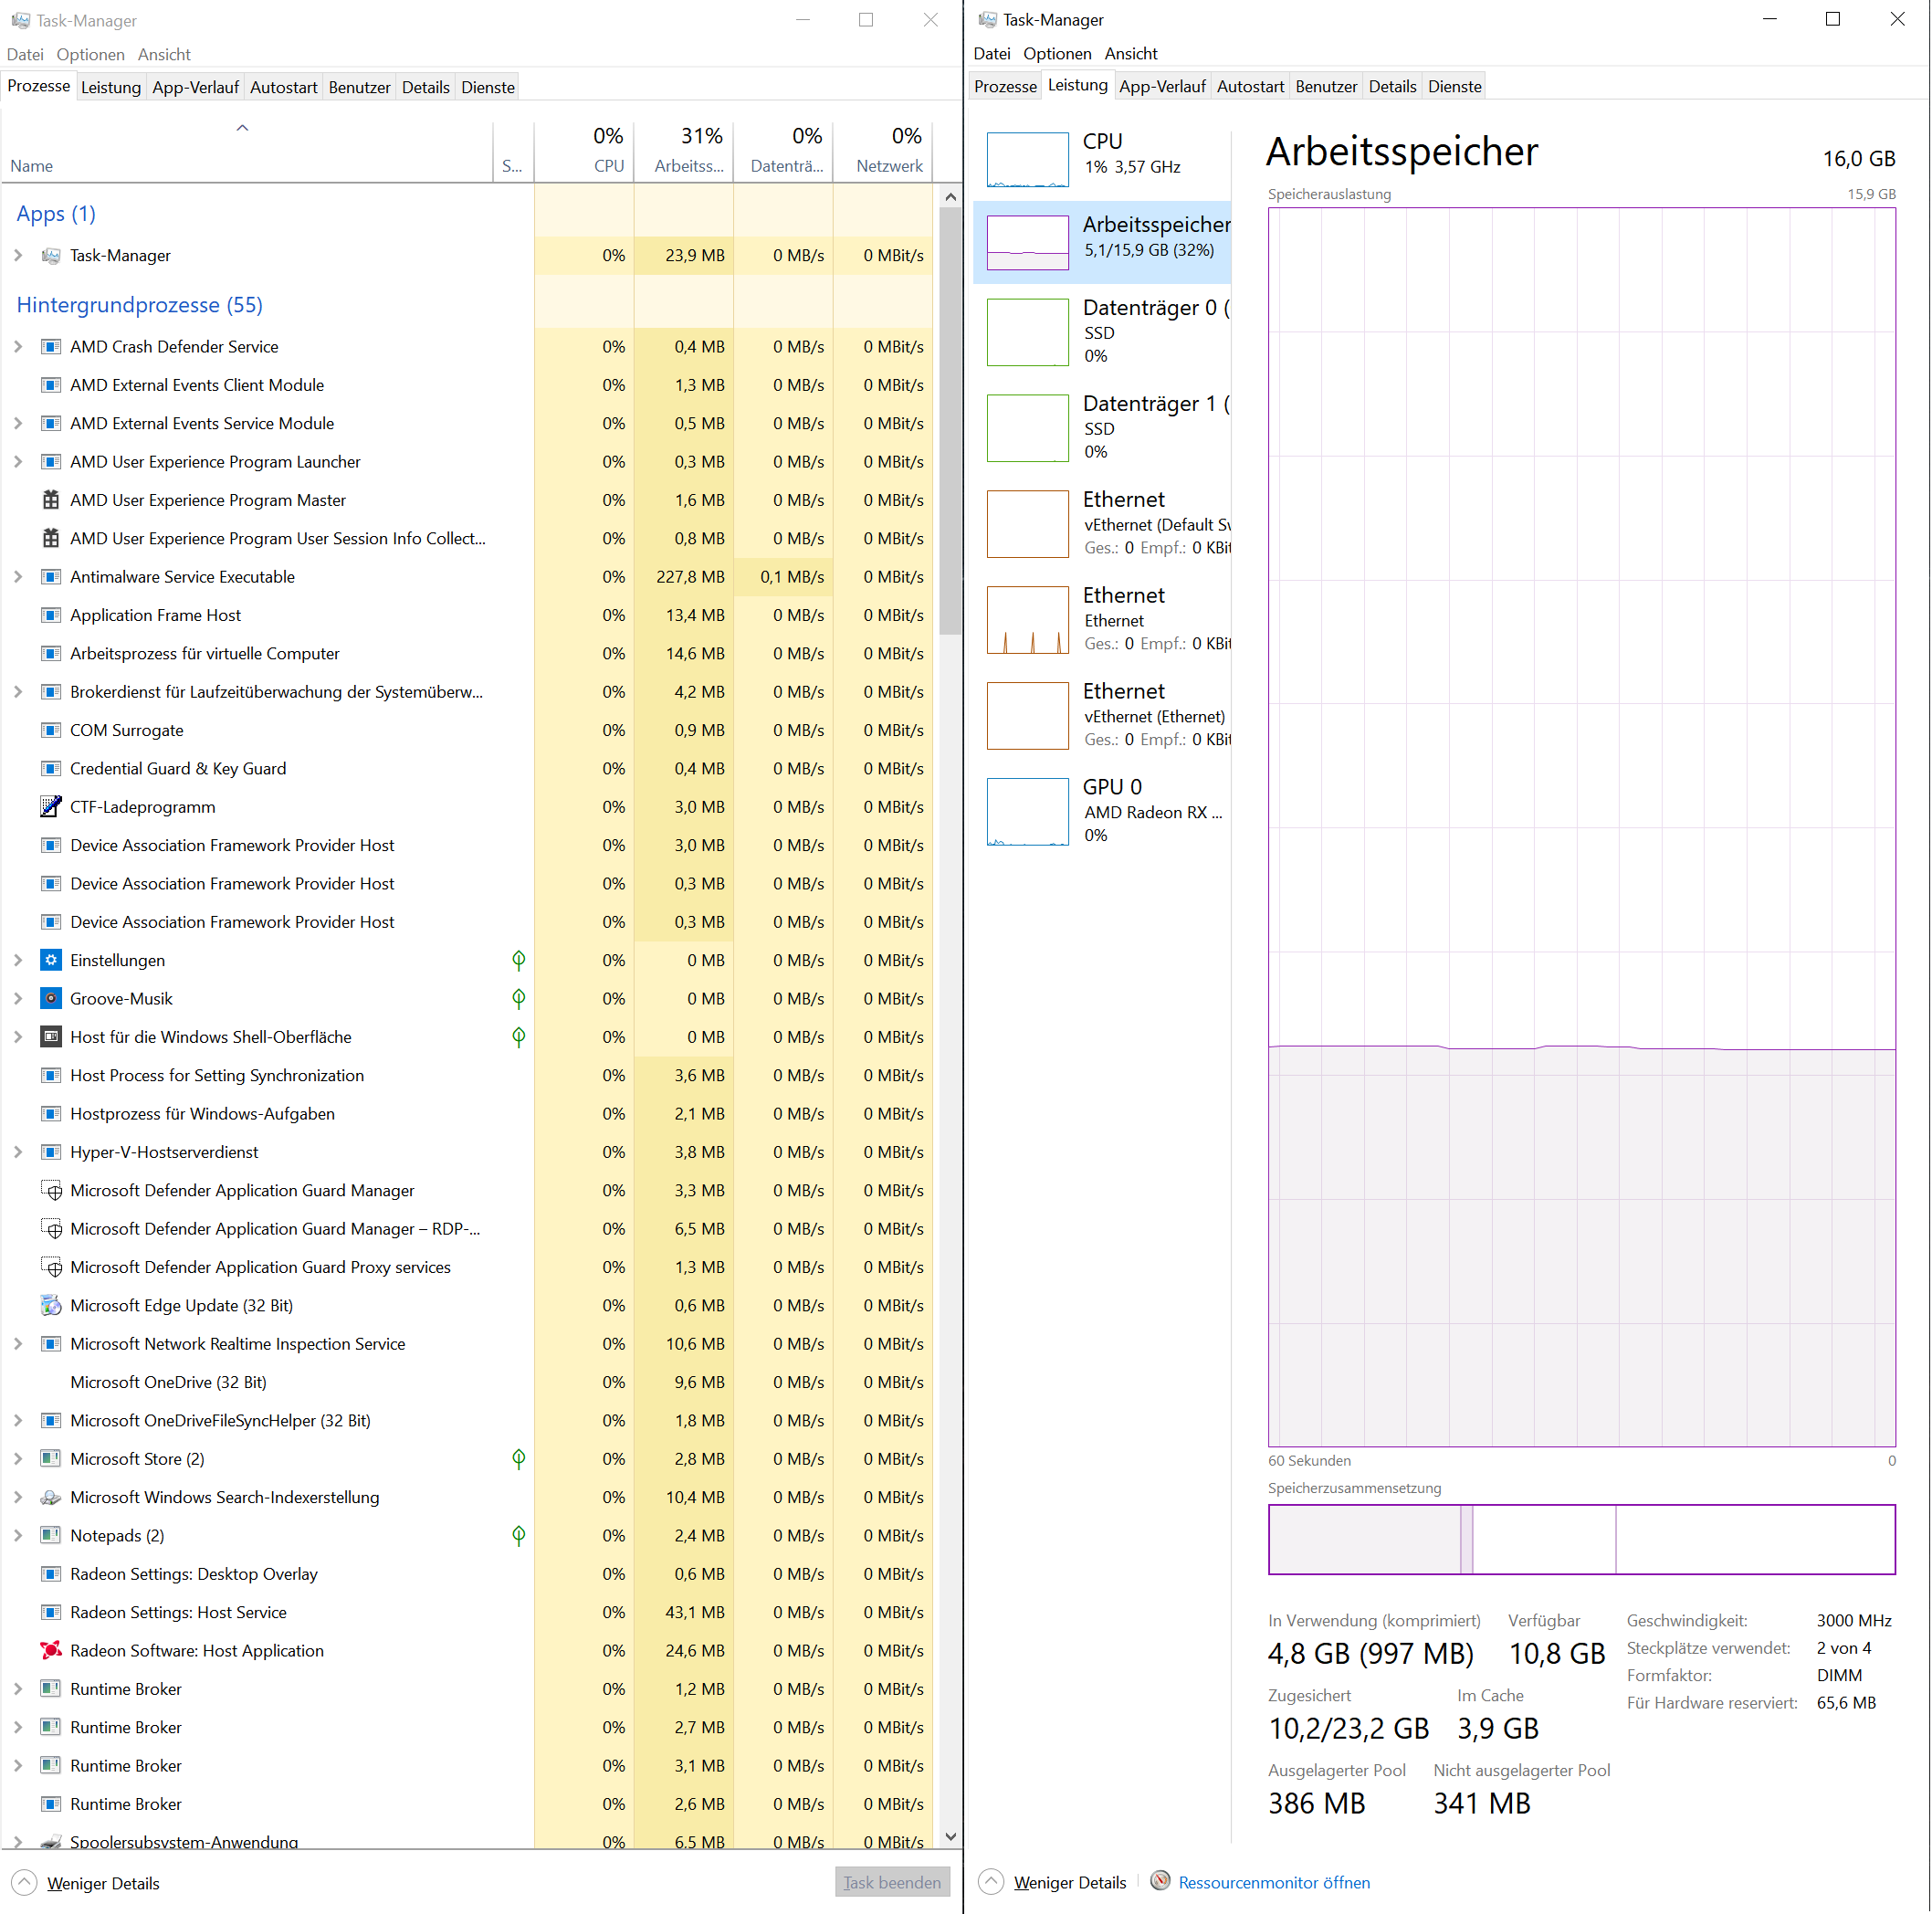The height and width of the screenshot is (1914, 1932).
Task: Expand the Antimalware Service Executable row
Action: pos(18,577)
